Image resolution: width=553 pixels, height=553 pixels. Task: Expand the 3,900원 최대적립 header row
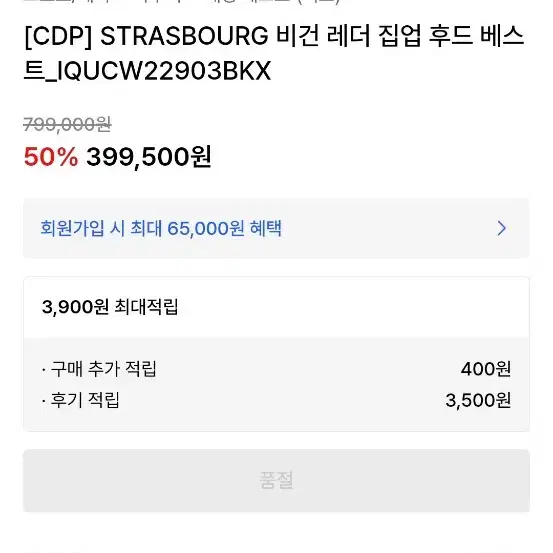[276, 308]
